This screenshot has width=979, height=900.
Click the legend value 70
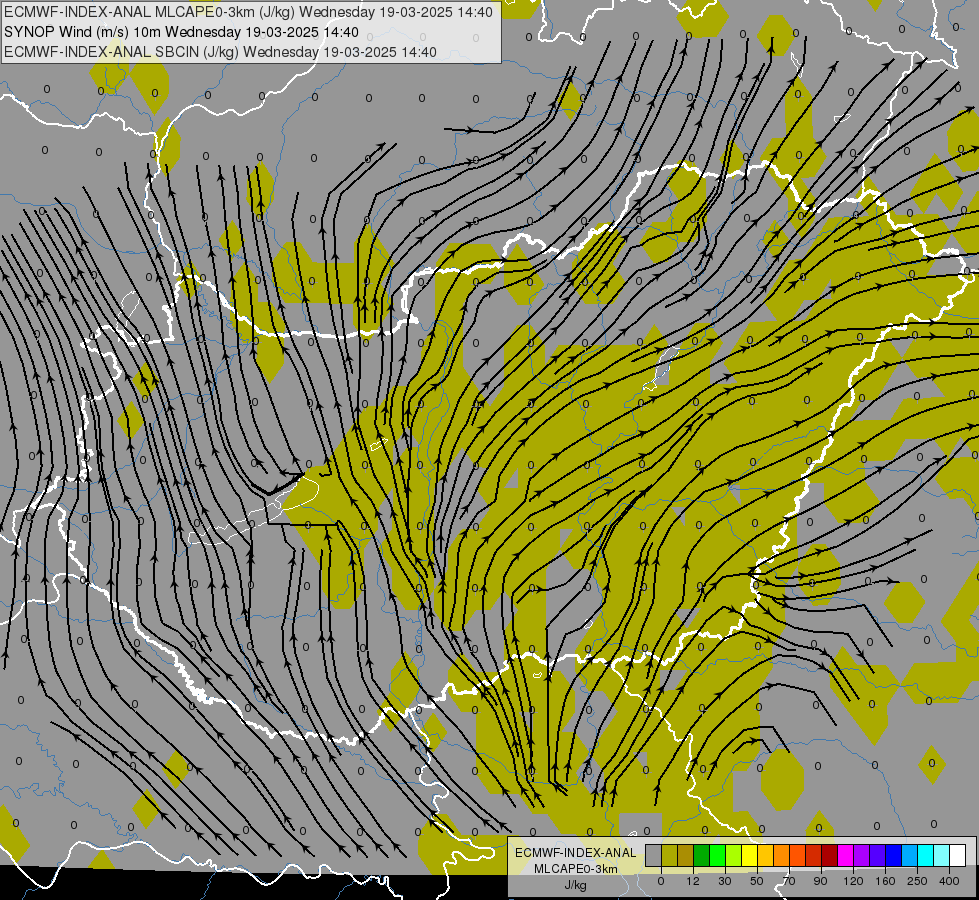pos(789,881)
